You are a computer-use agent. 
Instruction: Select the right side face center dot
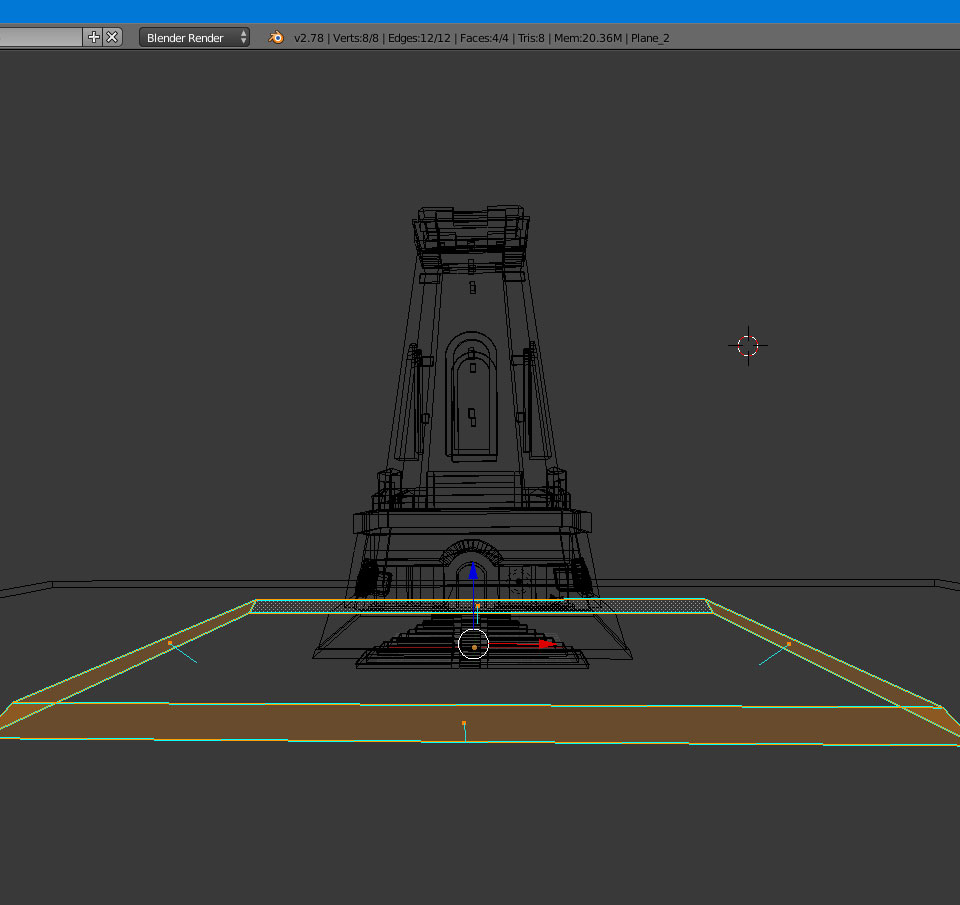(788, 644)
